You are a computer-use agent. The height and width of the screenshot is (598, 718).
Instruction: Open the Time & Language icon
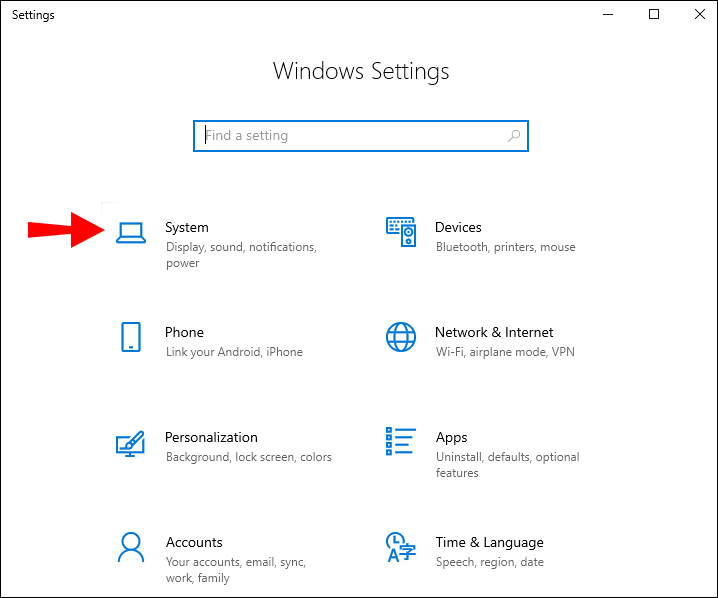[x=401, y=547]
